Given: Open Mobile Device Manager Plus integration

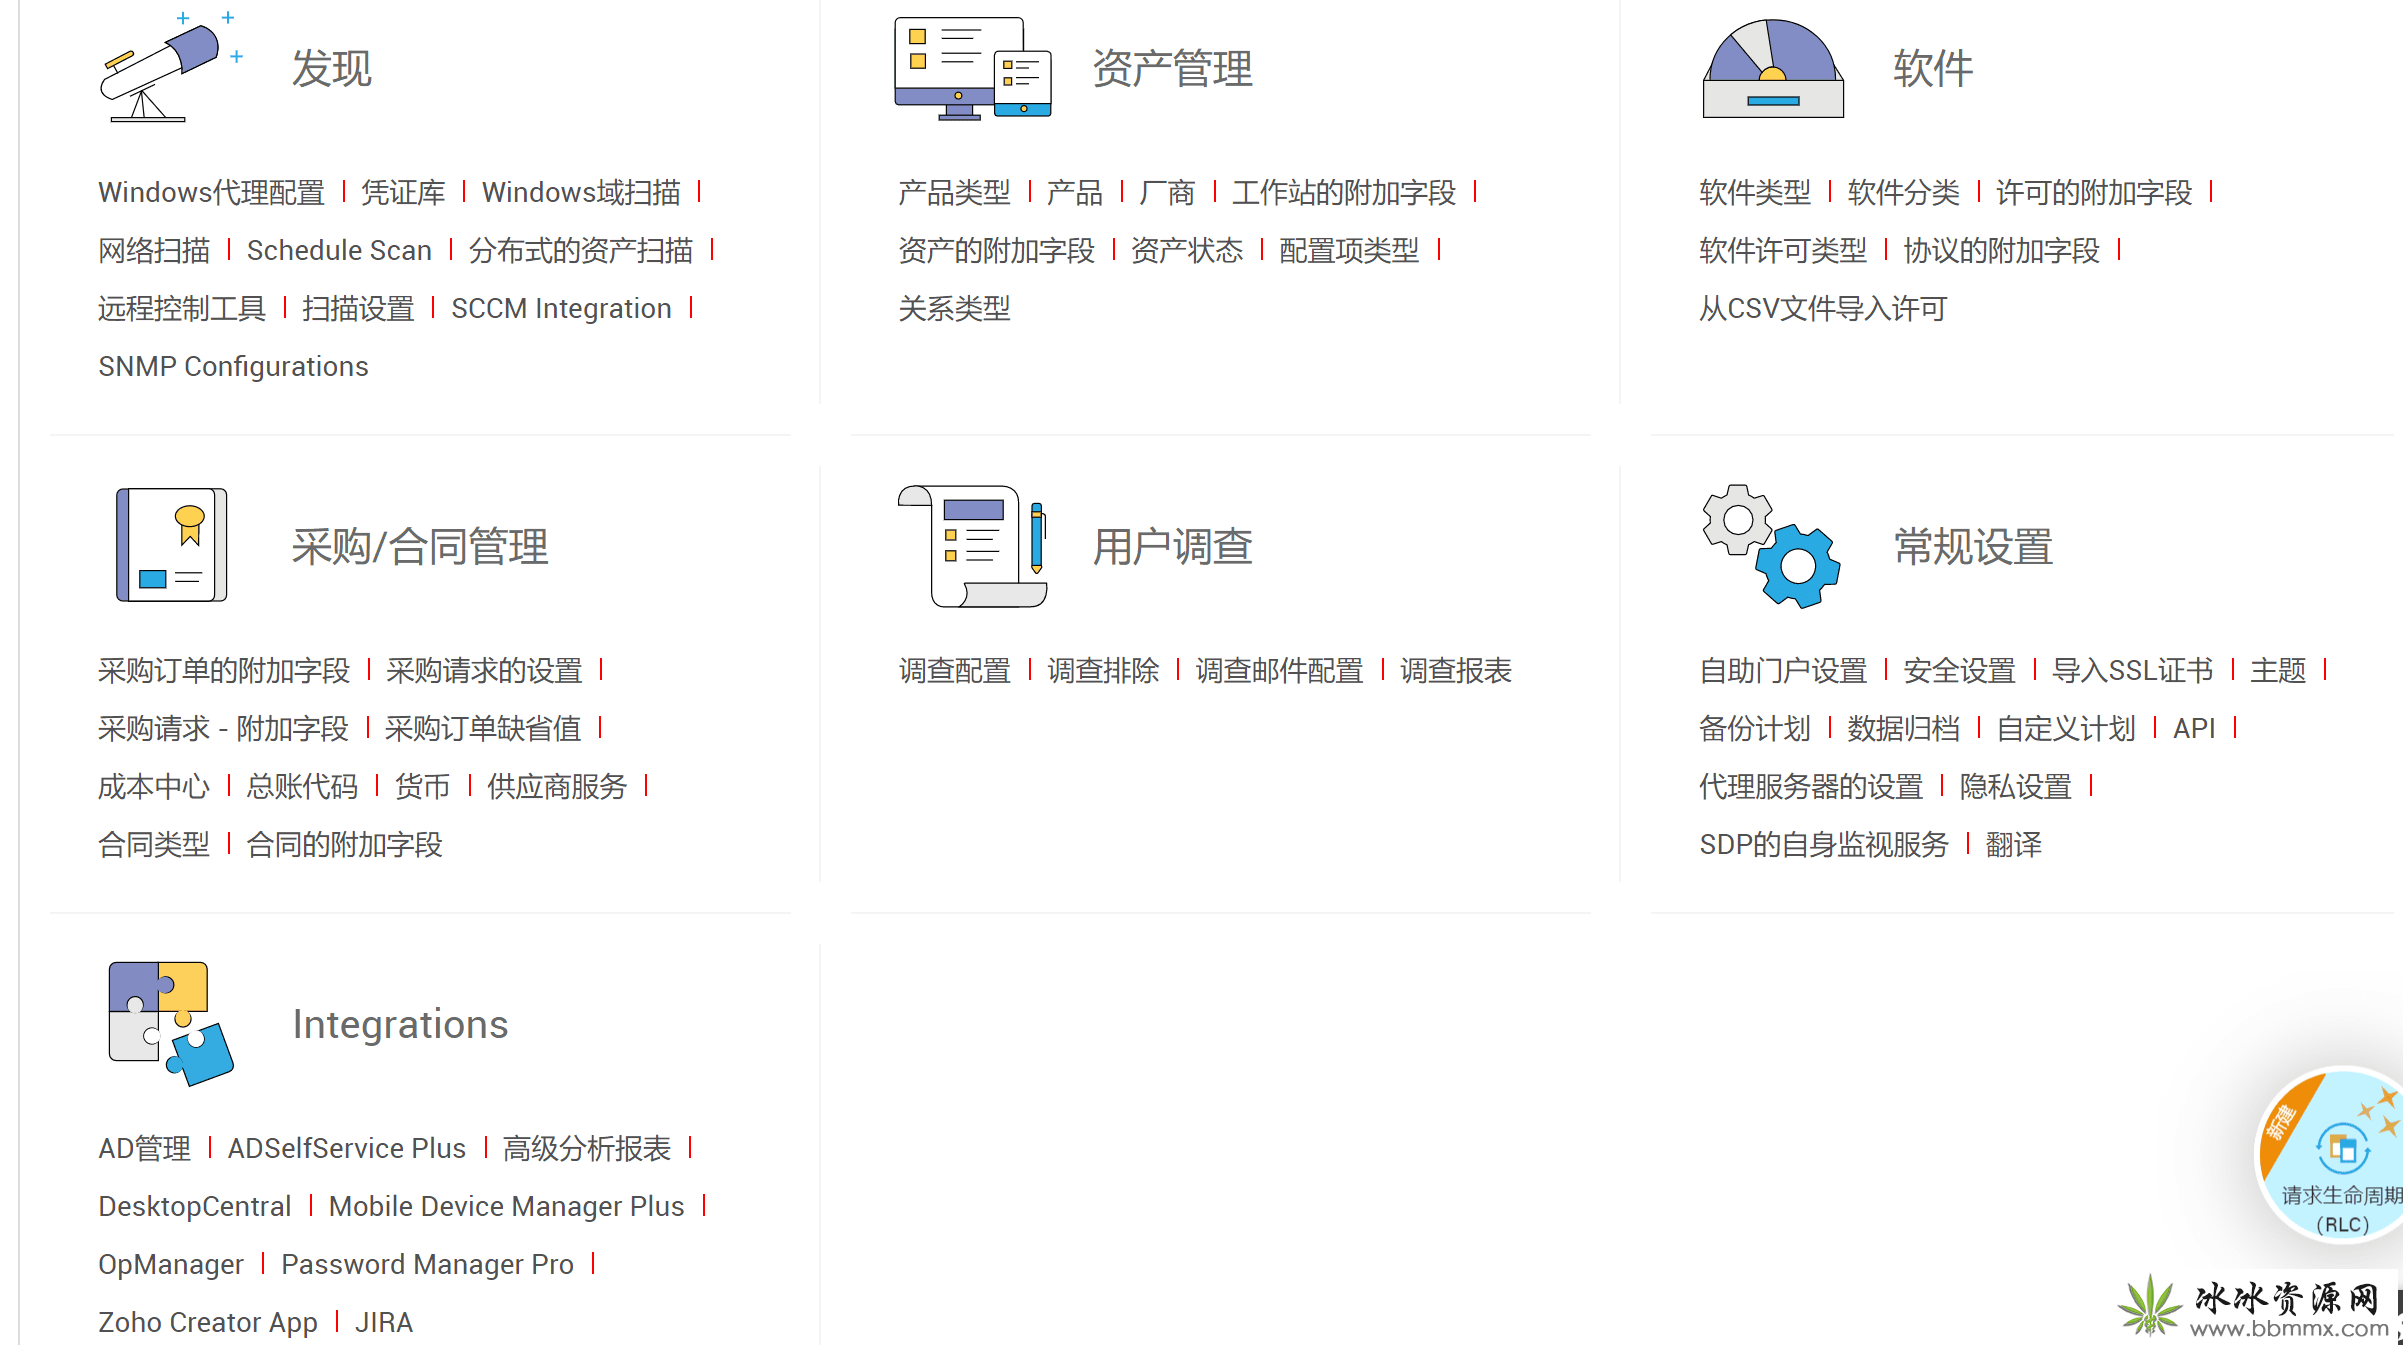Looking at the screenshot, I should (507, 1206).
